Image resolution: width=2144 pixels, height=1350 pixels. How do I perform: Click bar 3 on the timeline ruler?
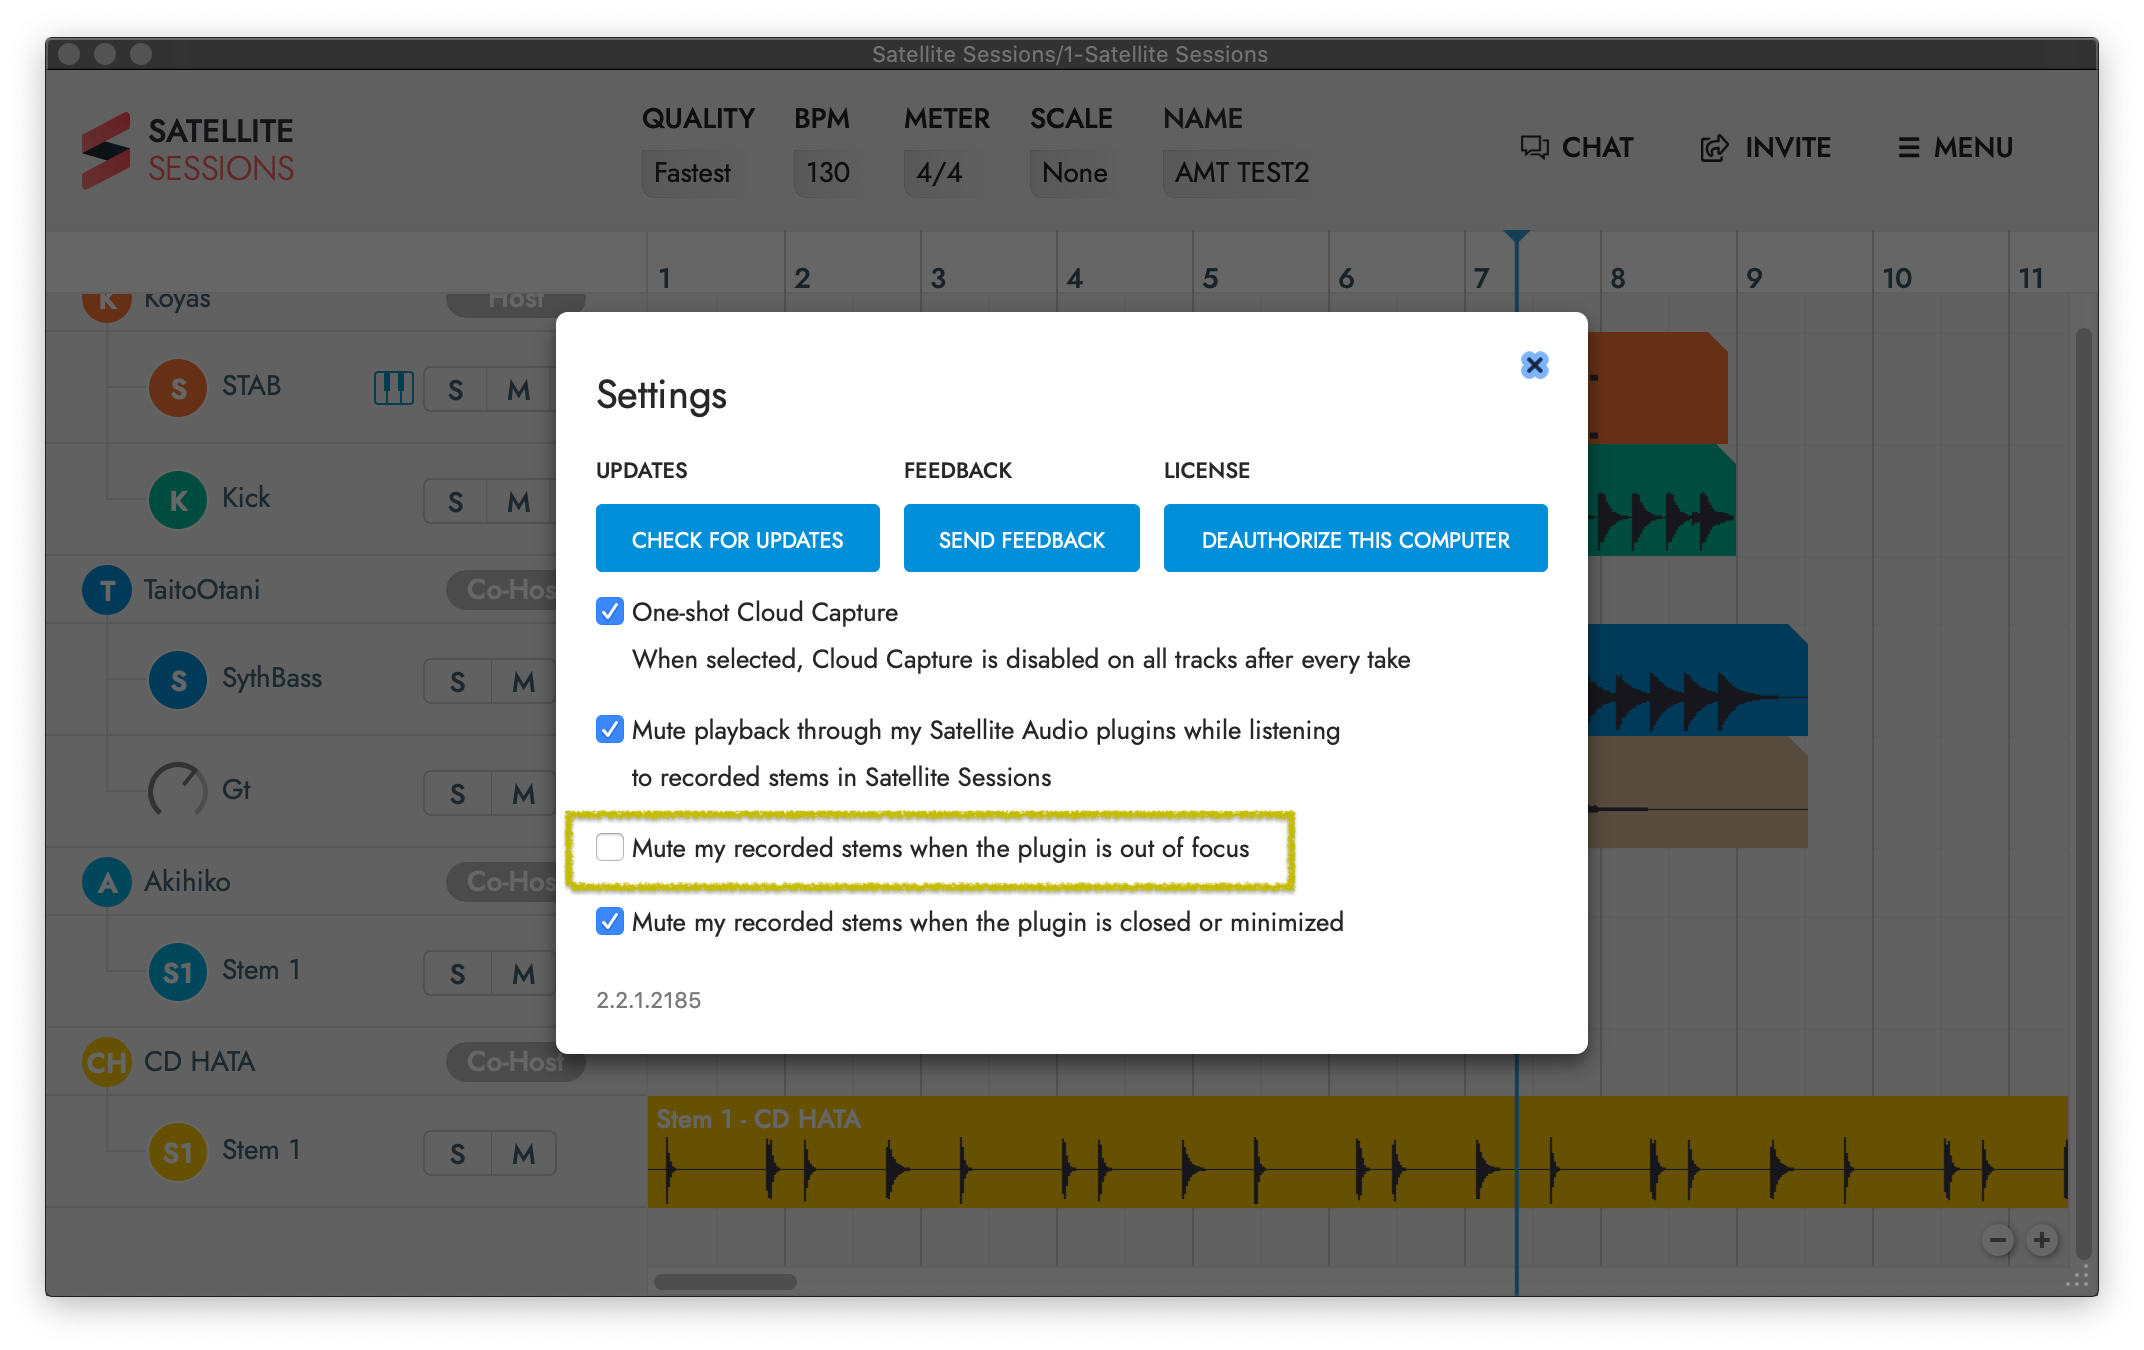click(938, 278)
